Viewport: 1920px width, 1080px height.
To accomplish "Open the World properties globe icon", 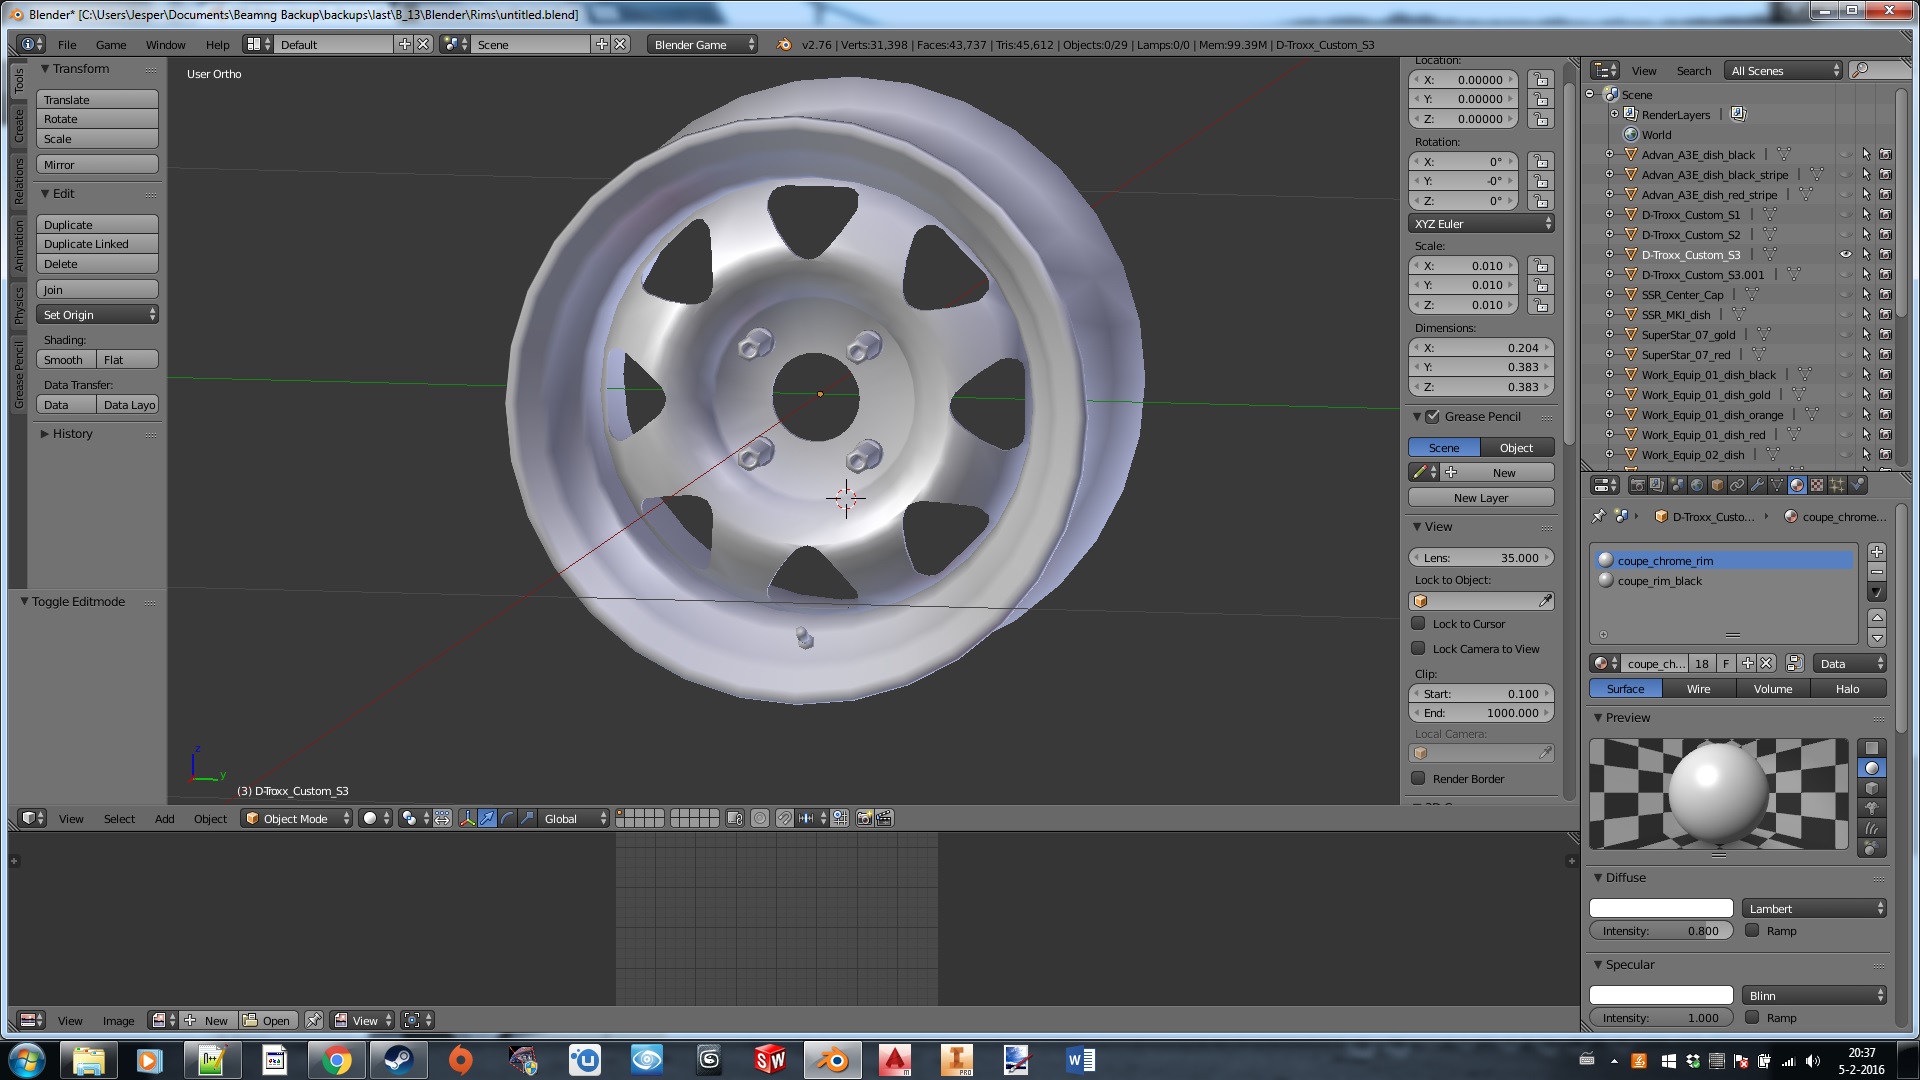I will click(x=1697, y=485).
